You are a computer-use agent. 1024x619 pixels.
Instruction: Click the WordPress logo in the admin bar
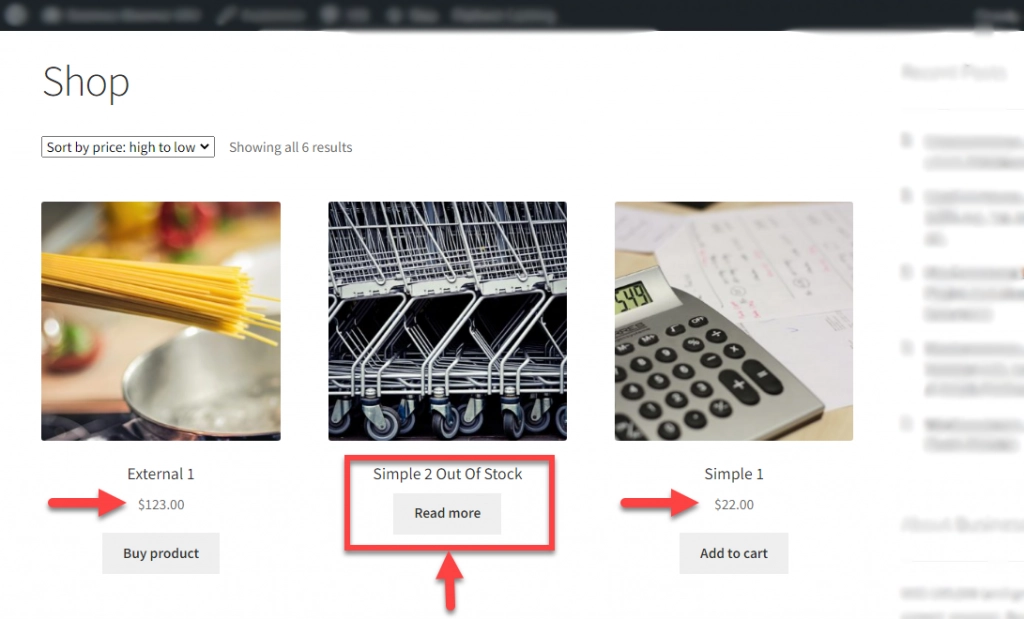[16, 15]
